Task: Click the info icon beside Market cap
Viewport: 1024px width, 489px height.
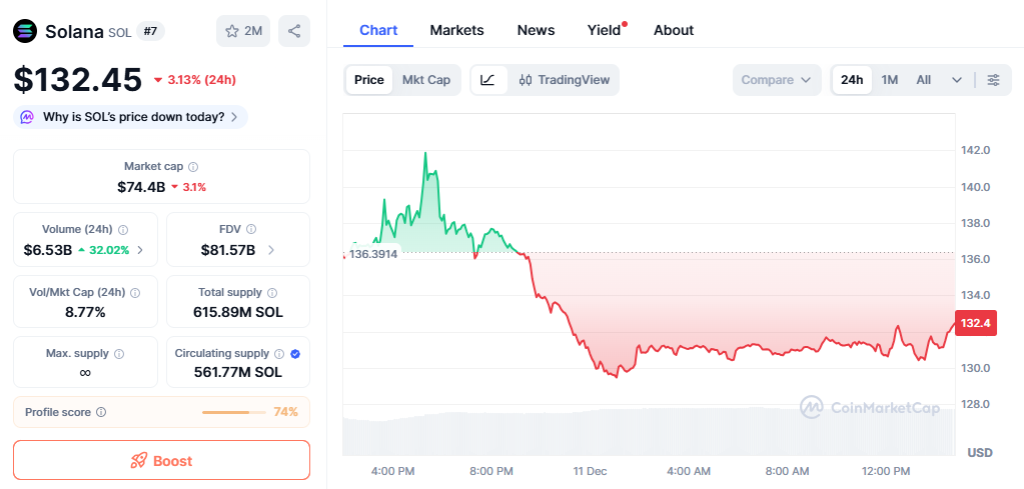Action: (x=193, y=167)
